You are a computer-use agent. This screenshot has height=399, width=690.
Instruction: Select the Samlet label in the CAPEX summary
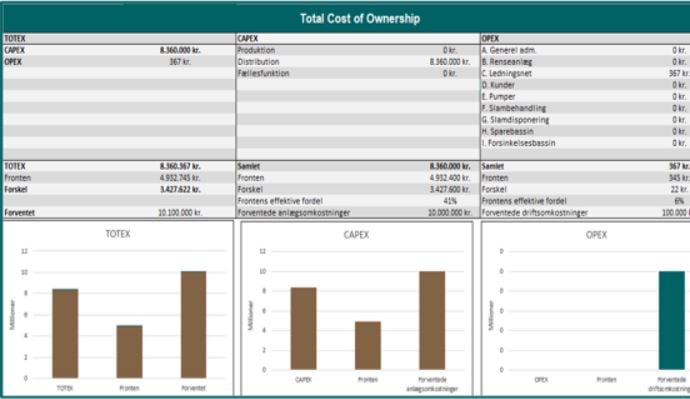click(x=249, y=166)
